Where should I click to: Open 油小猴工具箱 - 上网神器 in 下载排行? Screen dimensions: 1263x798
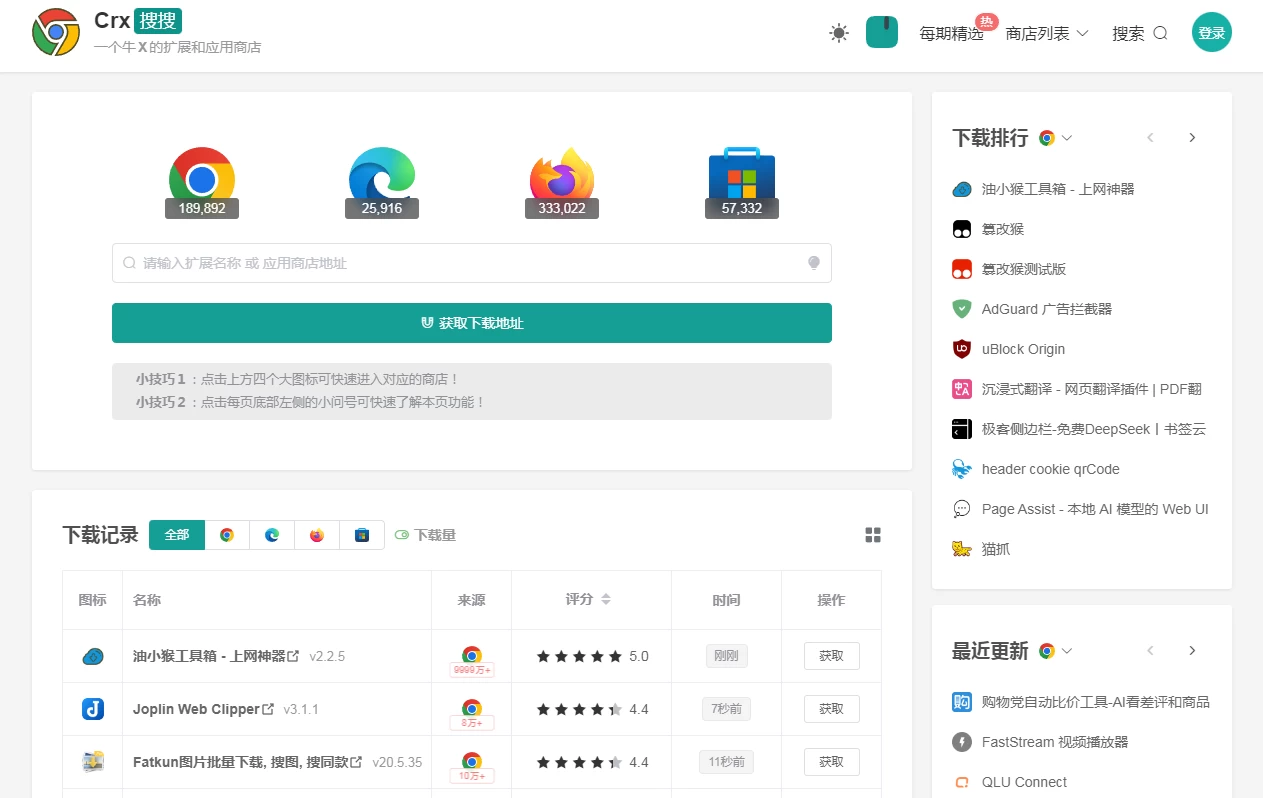click(x=1058, y=189)
